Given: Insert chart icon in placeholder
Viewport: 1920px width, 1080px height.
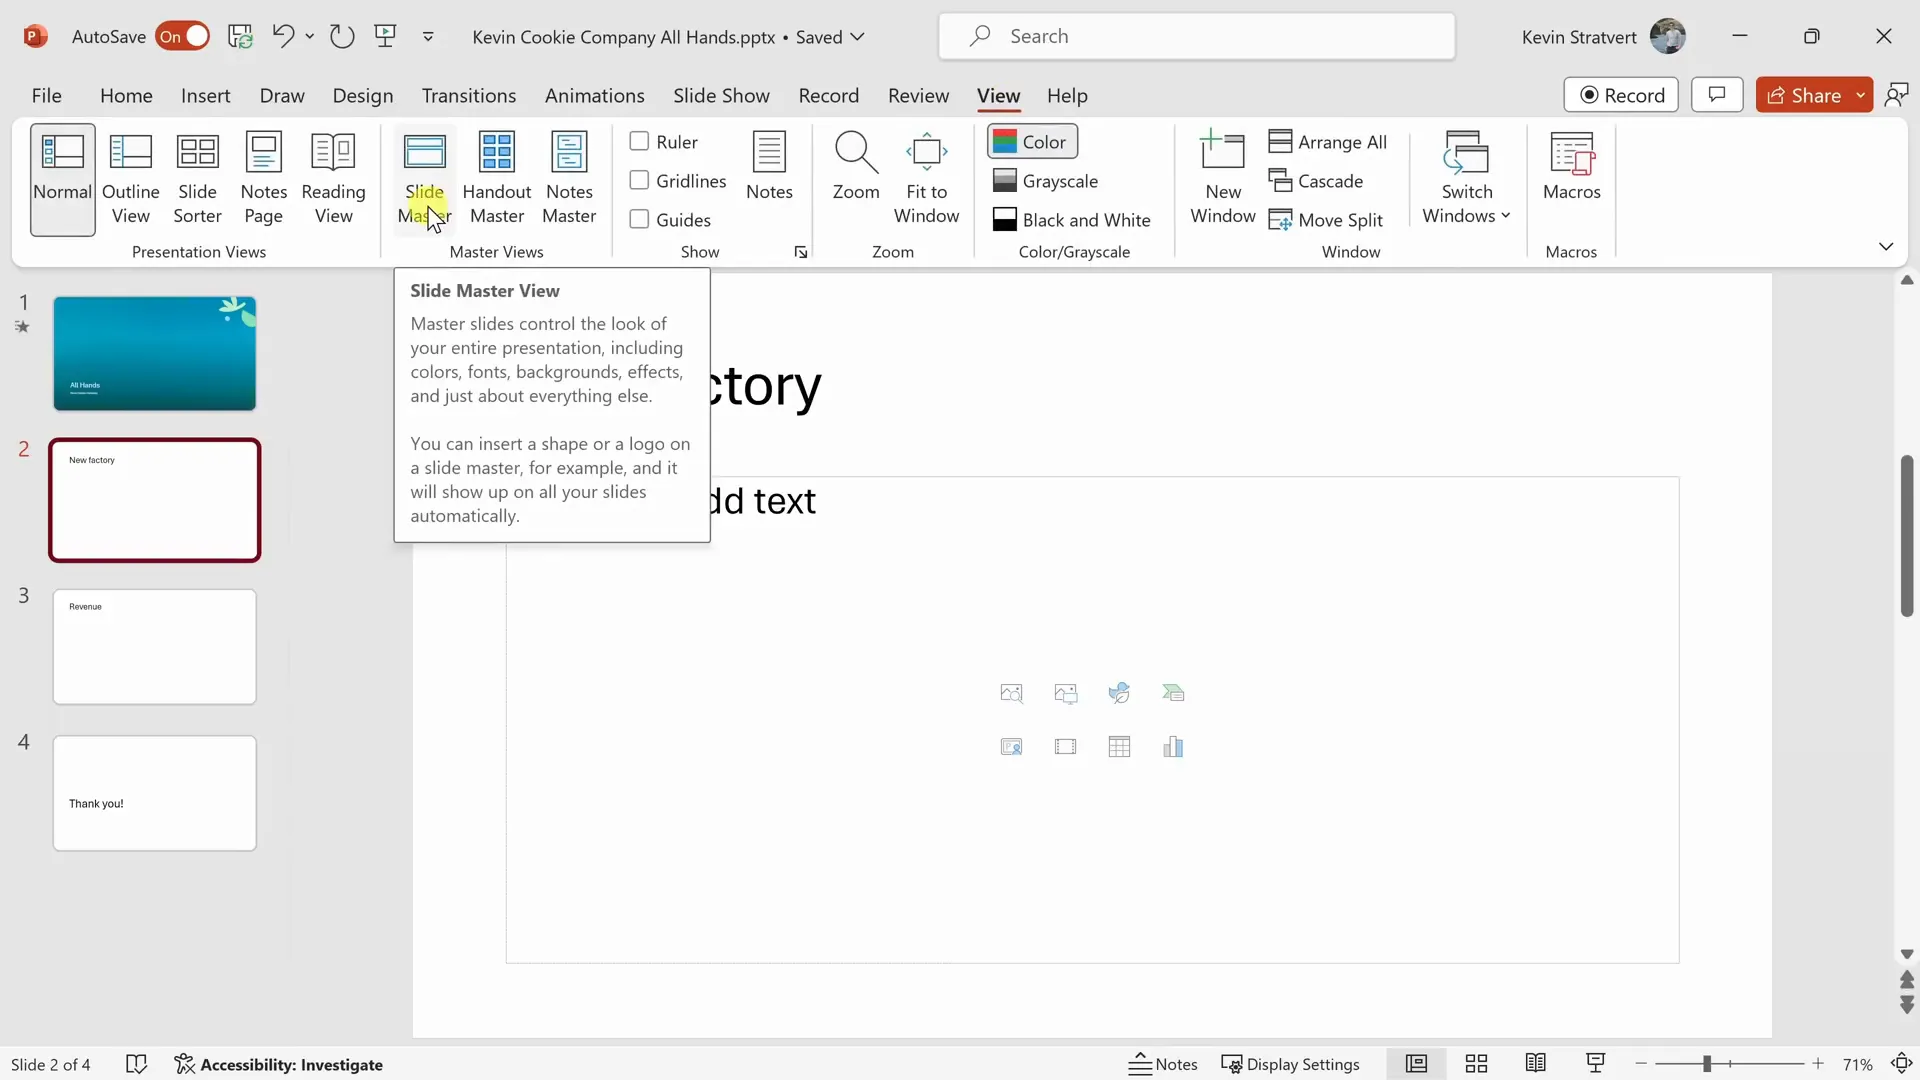Looking at the screenshot, I should [x=1173, y=747].
